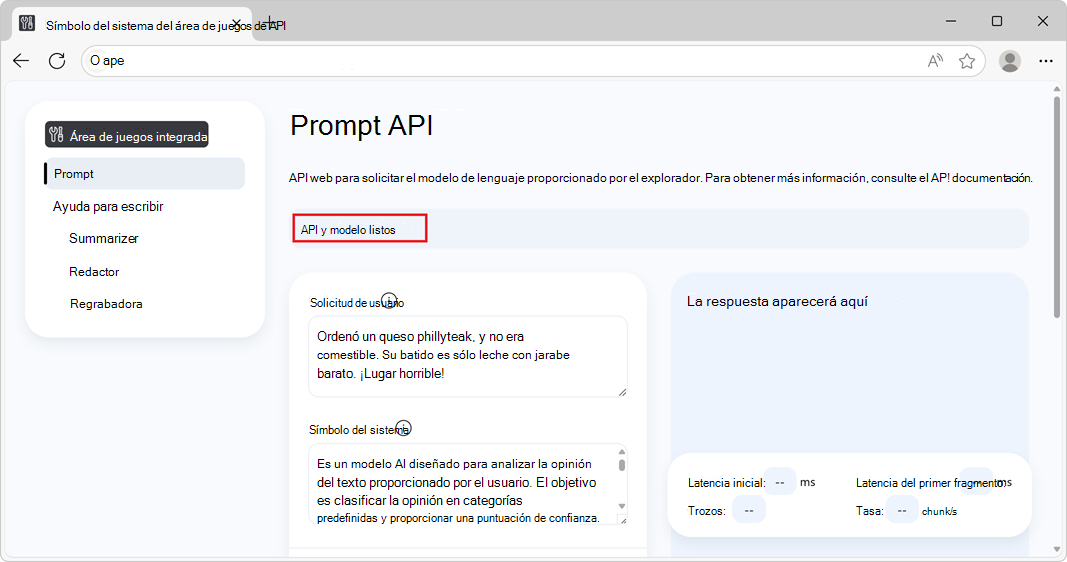Click Latencia del primer fragmento label
This screenshot has height=562, width=1067.
930,482
